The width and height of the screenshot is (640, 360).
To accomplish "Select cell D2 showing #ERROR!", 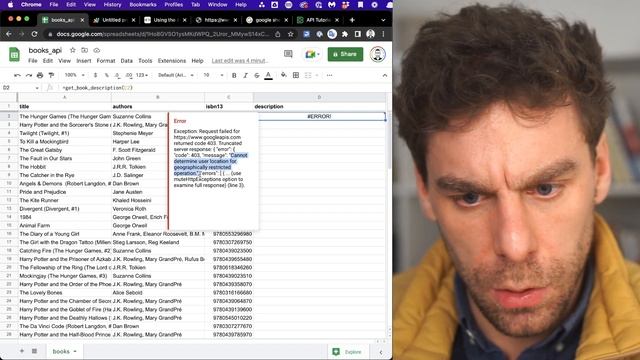I will 319,116.
